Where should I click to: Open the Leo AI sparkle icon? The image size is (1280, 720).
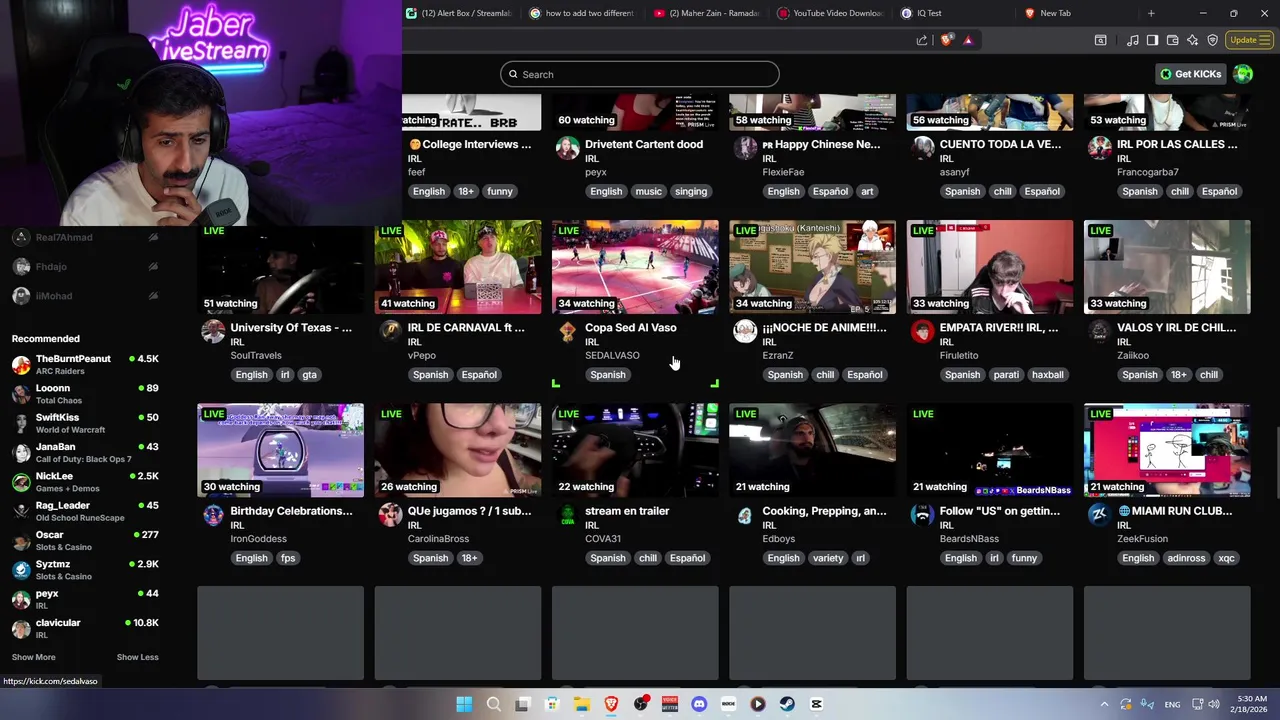point(1192,40)
